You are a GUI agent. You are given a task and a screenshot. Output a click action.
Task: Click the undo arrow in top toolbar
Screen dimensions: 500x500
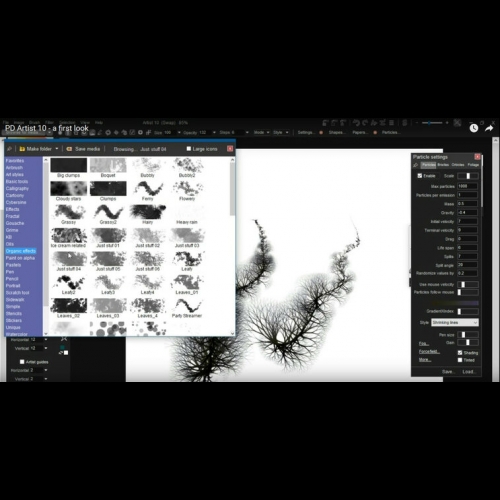point(356,123)
